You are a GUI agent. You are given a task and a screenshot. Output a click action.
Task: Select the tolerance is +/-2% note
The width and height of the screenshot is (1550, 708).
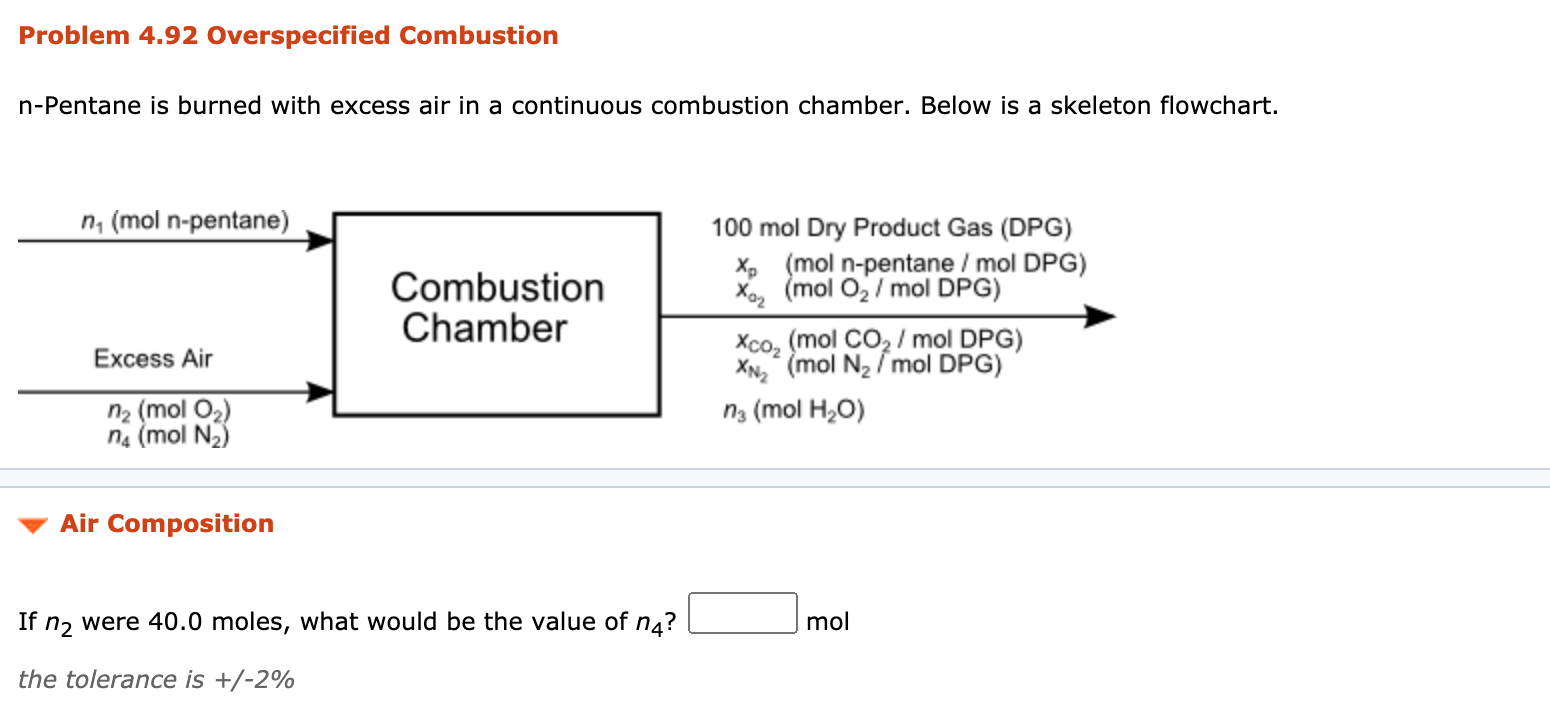click(155, 679)
